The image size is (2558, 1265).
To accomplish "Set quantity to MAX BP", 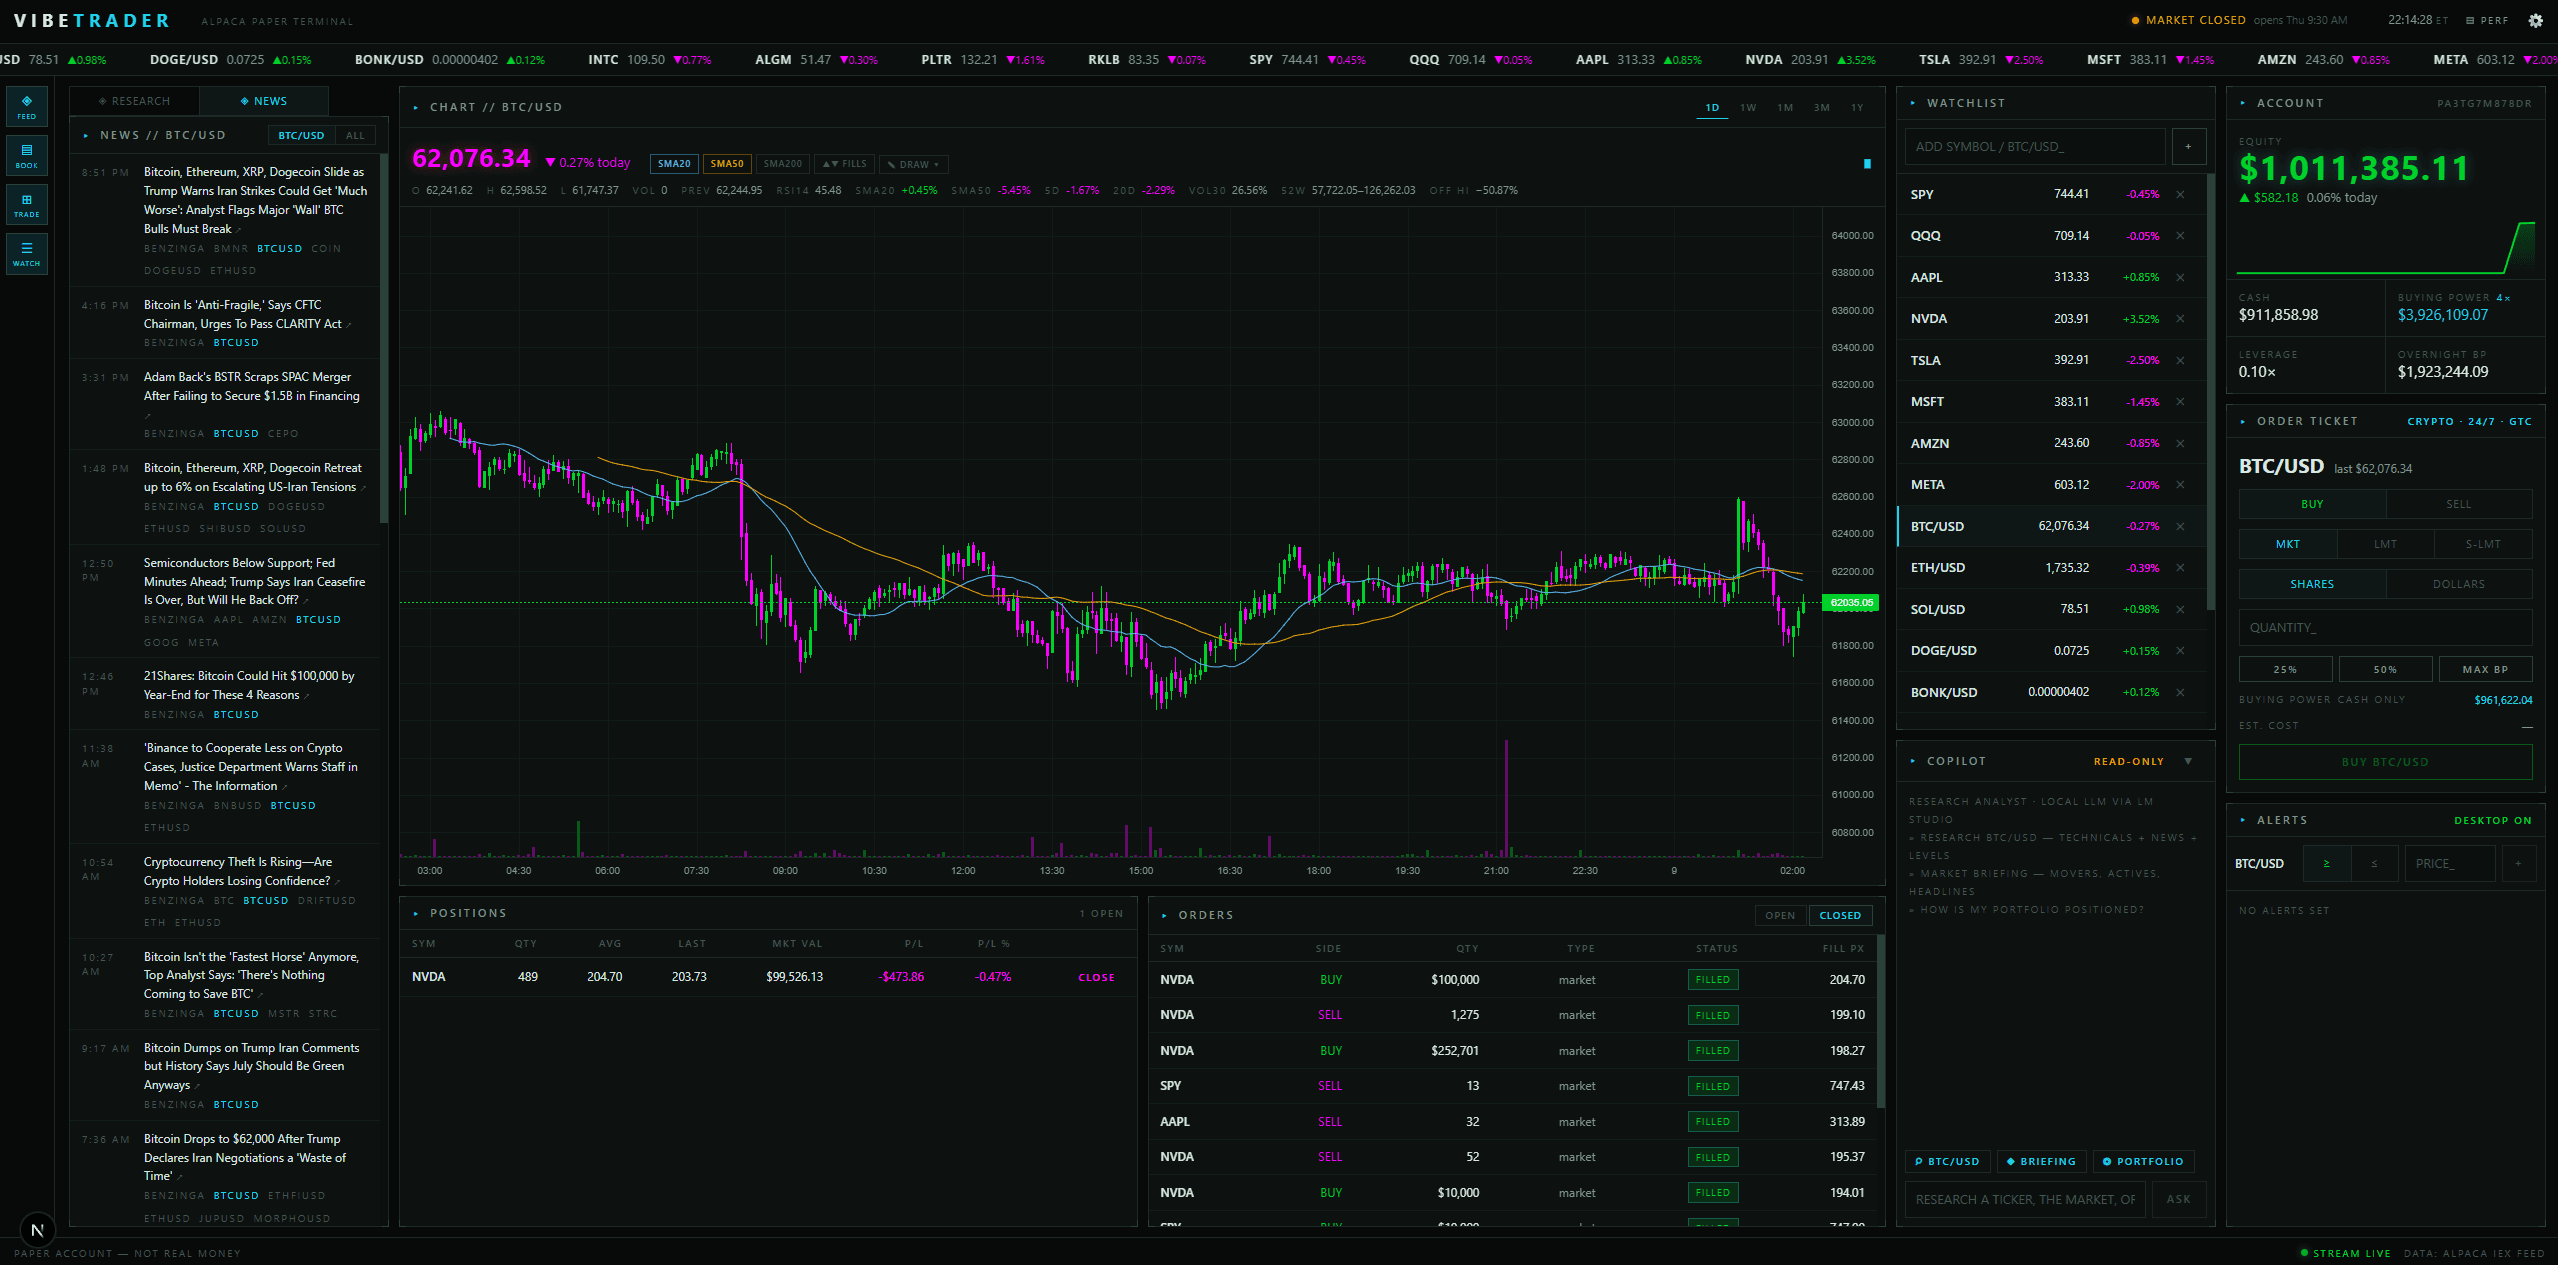I will 2485,669.
